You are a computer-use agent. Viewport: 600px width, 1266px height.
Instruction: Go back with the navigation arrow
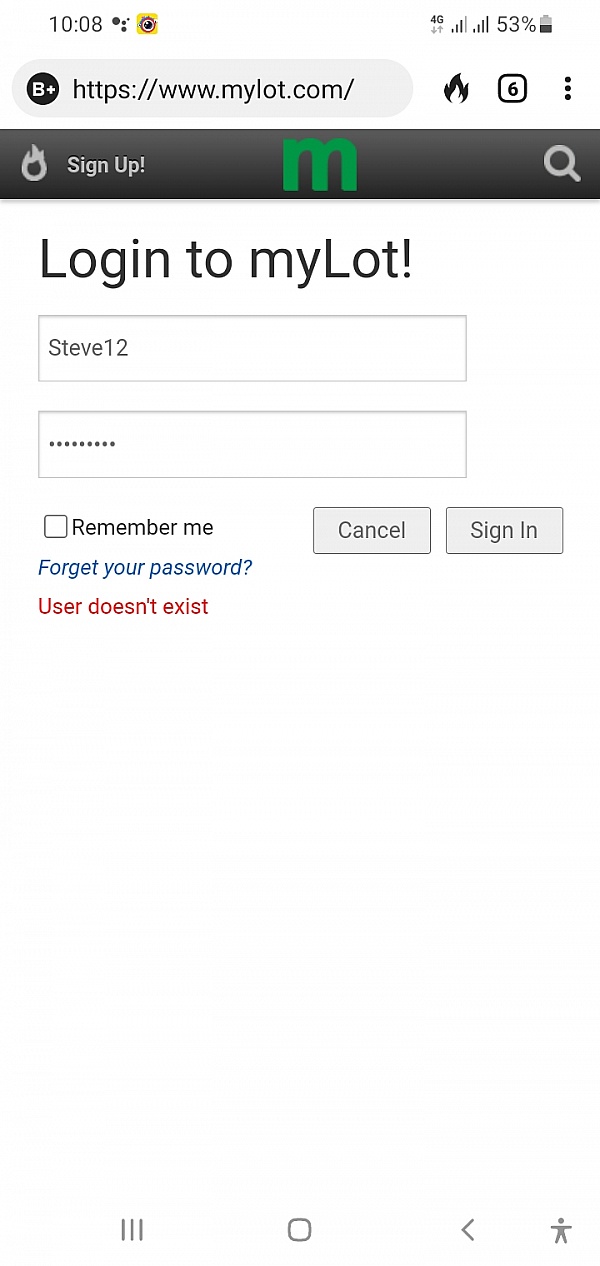click(x=467, y=1230)
